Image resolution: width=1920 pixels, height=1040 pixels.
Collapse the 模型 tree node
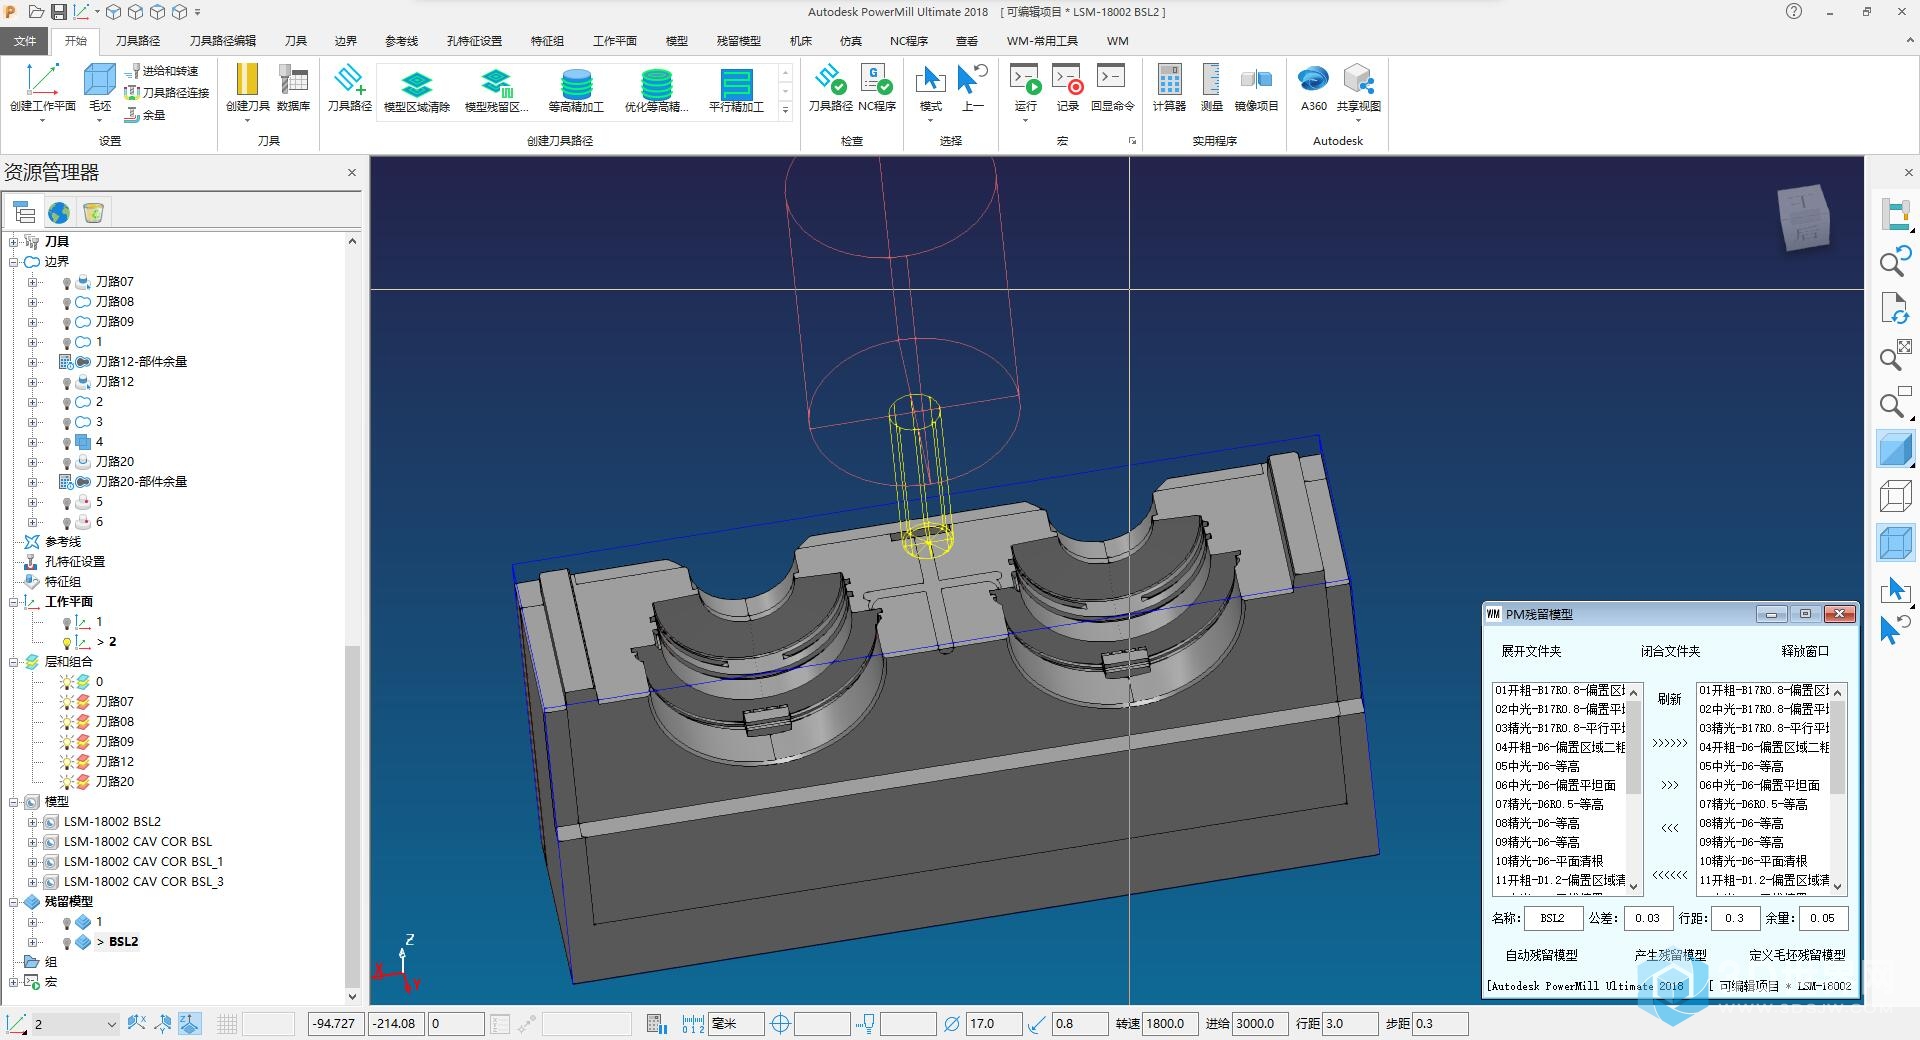pos(14,802)
